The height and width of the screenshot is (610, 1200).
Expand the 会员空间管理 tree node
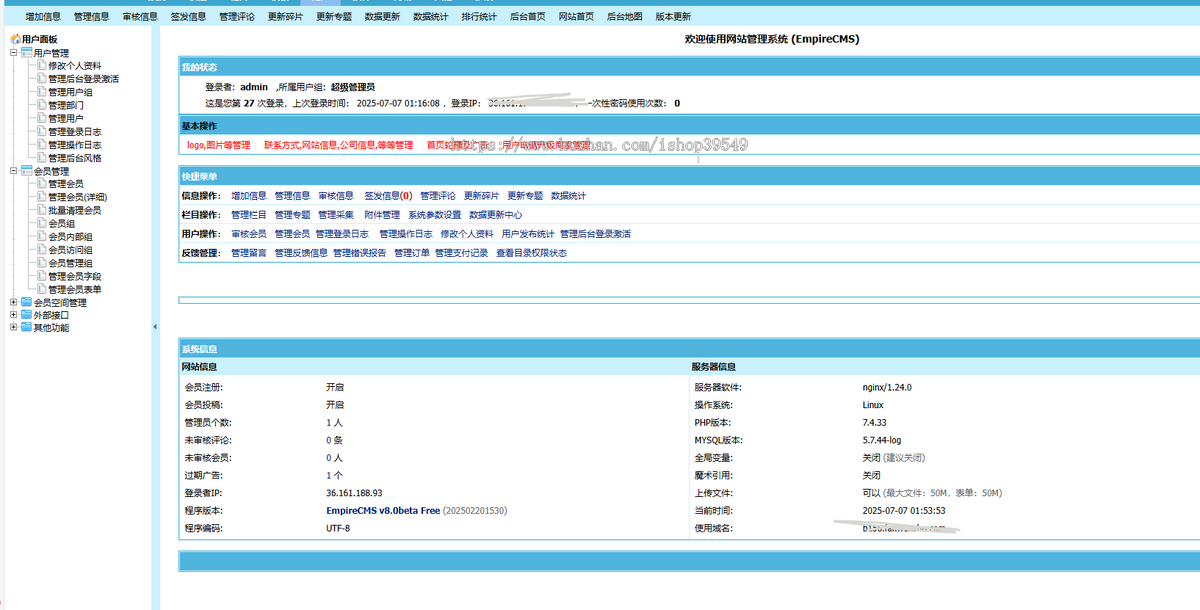(x=13, y=302)
